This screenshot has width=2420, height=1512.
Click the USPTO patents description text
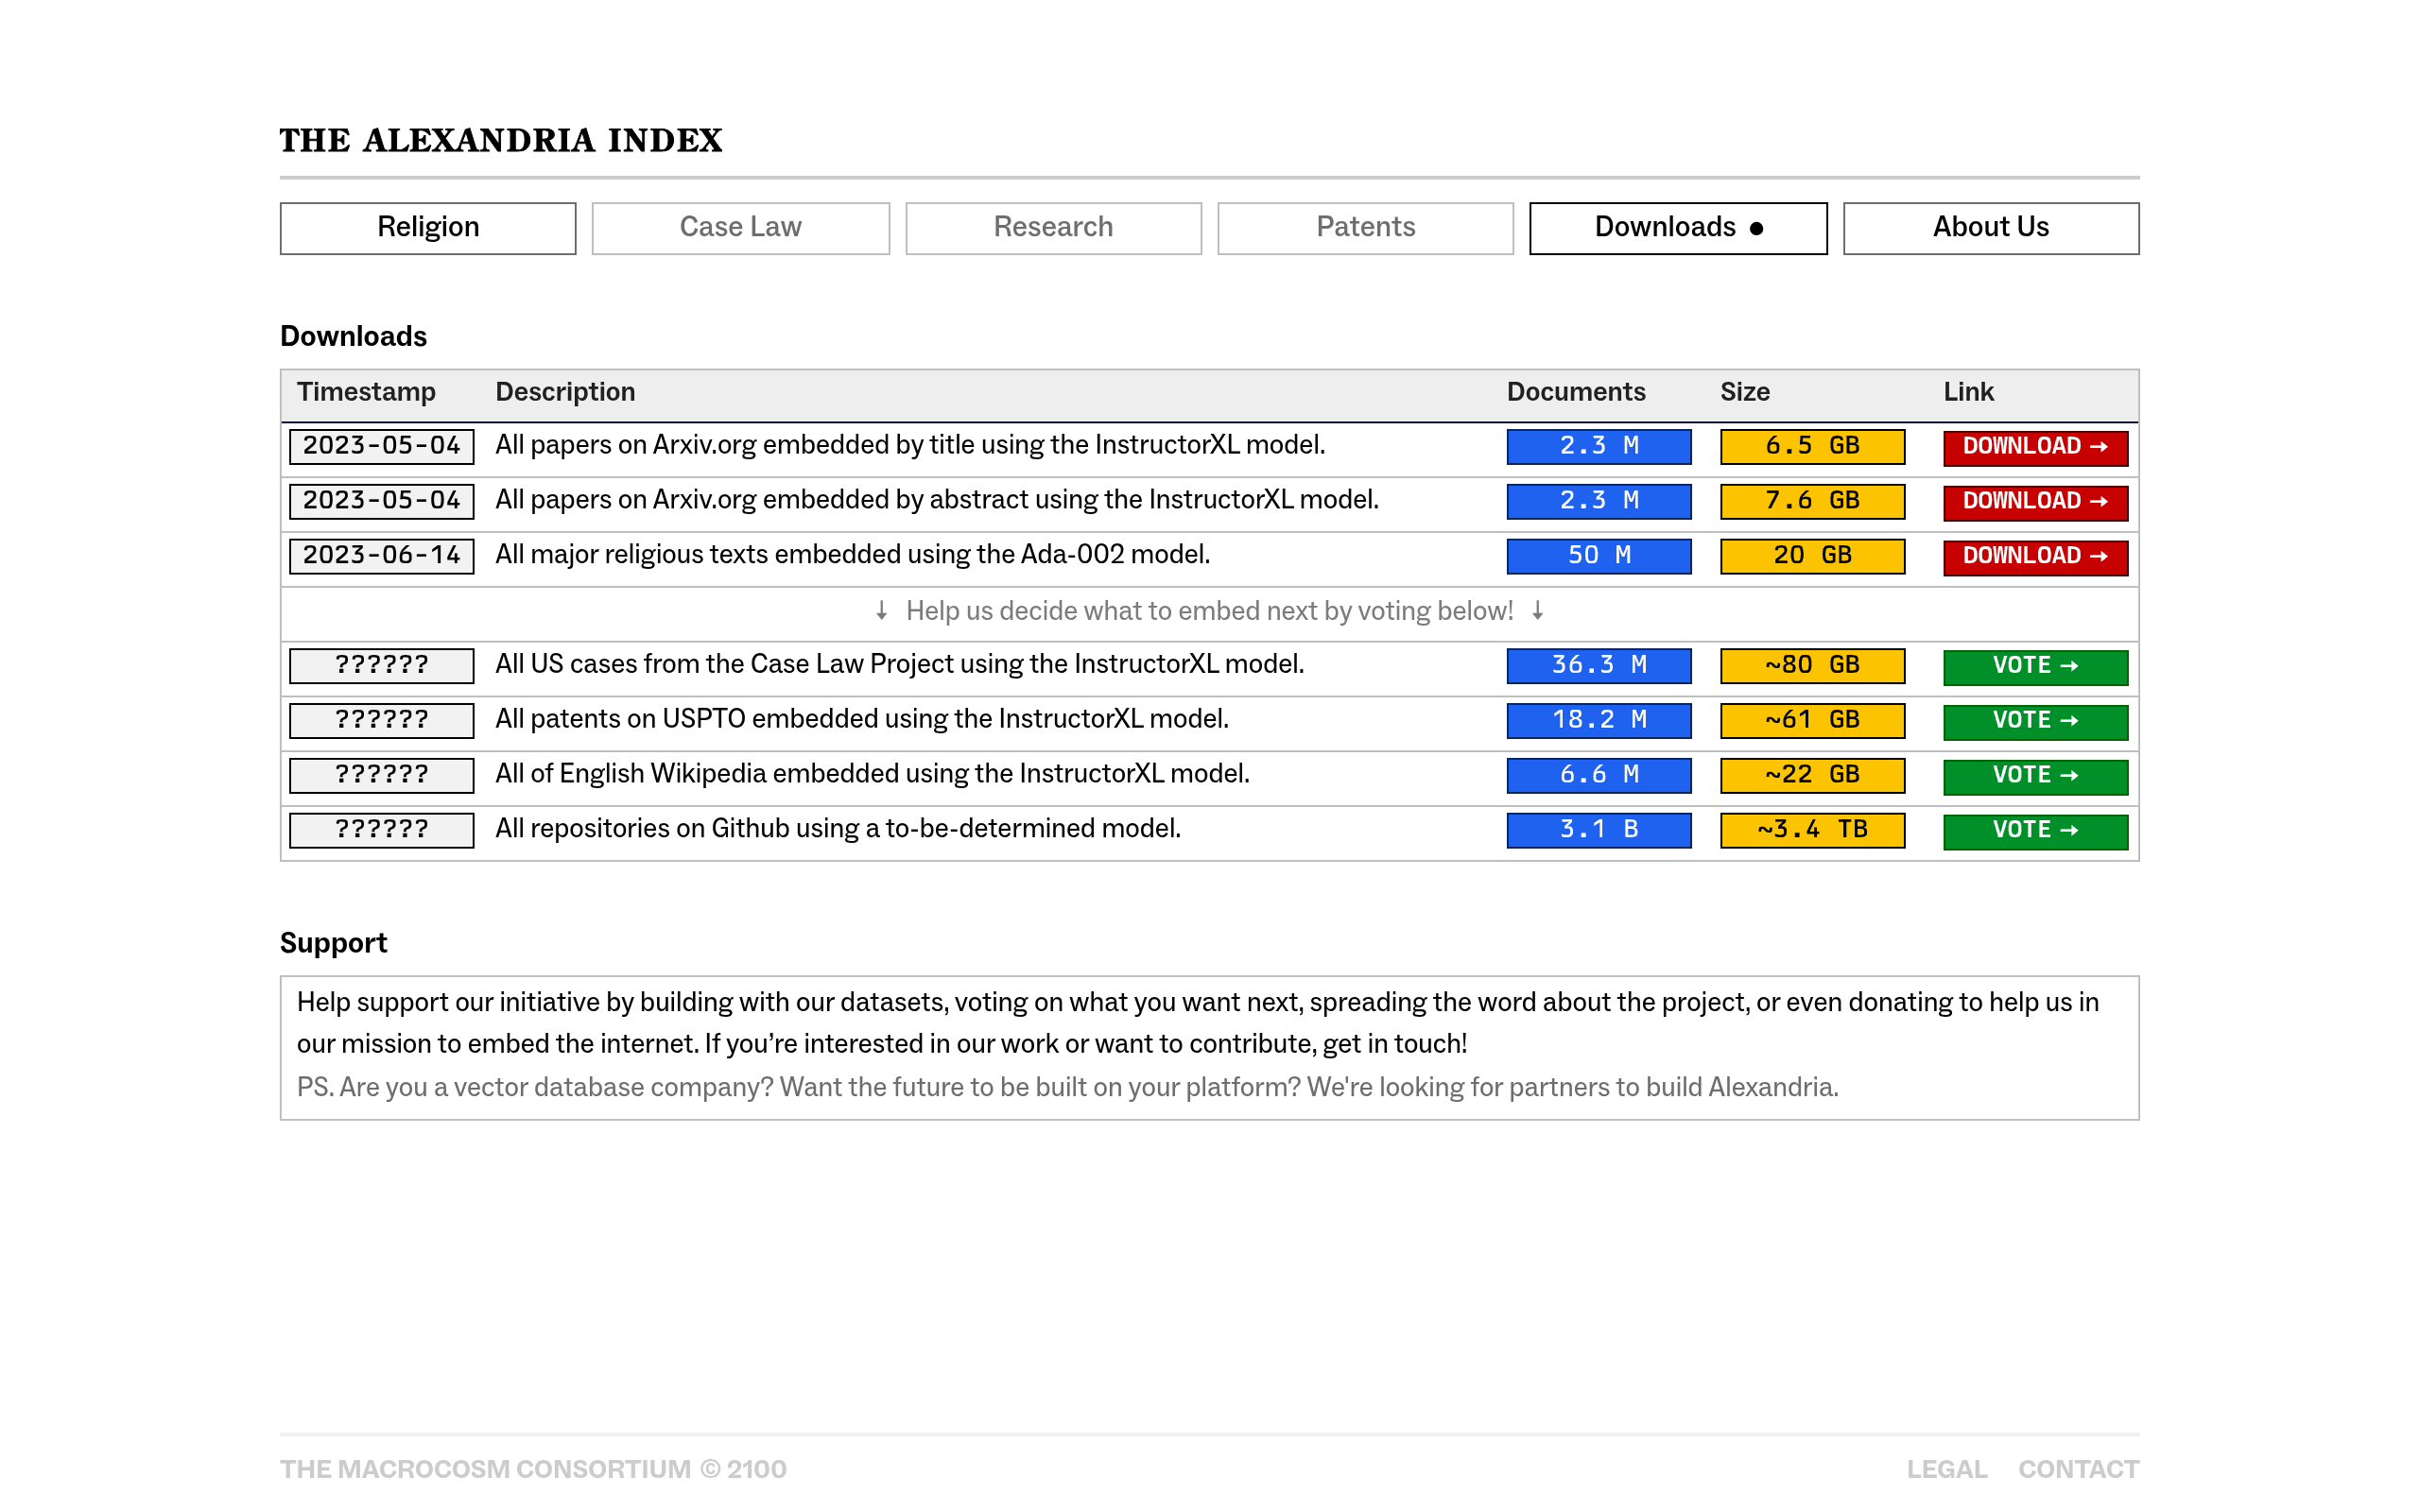(862, 721)
